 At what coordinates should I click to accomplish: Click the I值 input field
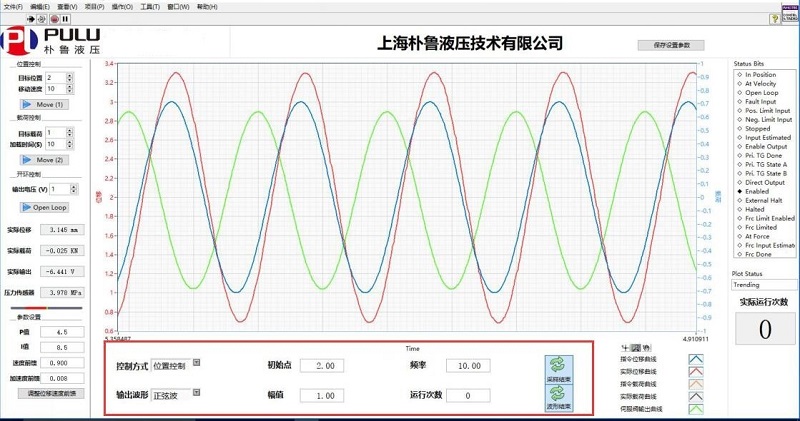62,348
